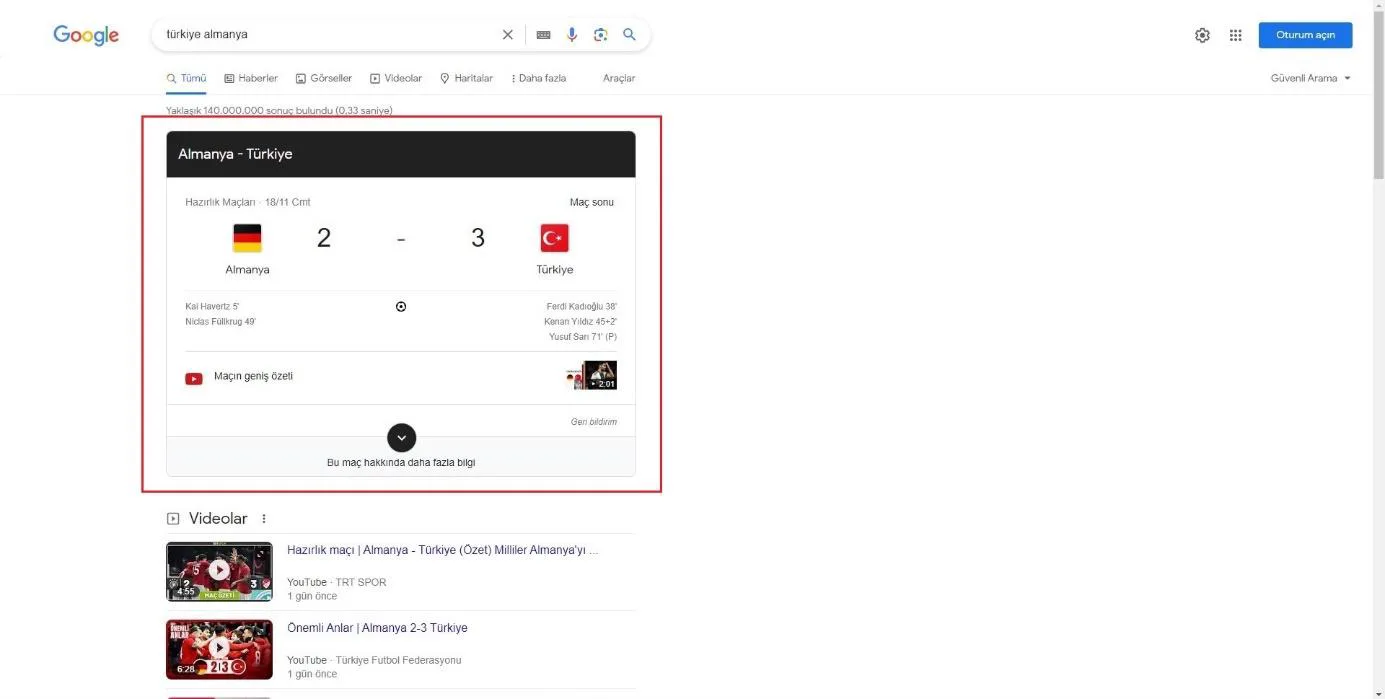
Task: Click the 'Hazırlık Maçları · 18/11 Cmt' text
Action: (x=248, y=202)
